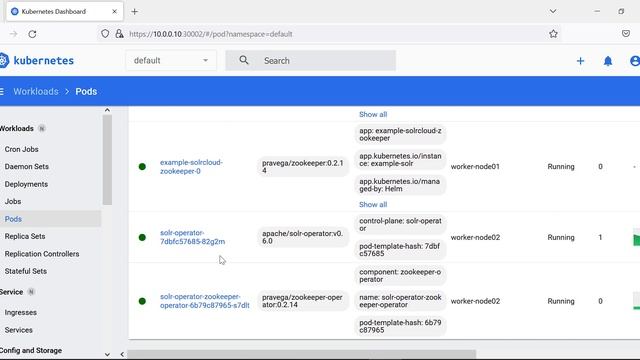Open a new browser tab
Screen dimensions: 640x360
coord(134,11)
